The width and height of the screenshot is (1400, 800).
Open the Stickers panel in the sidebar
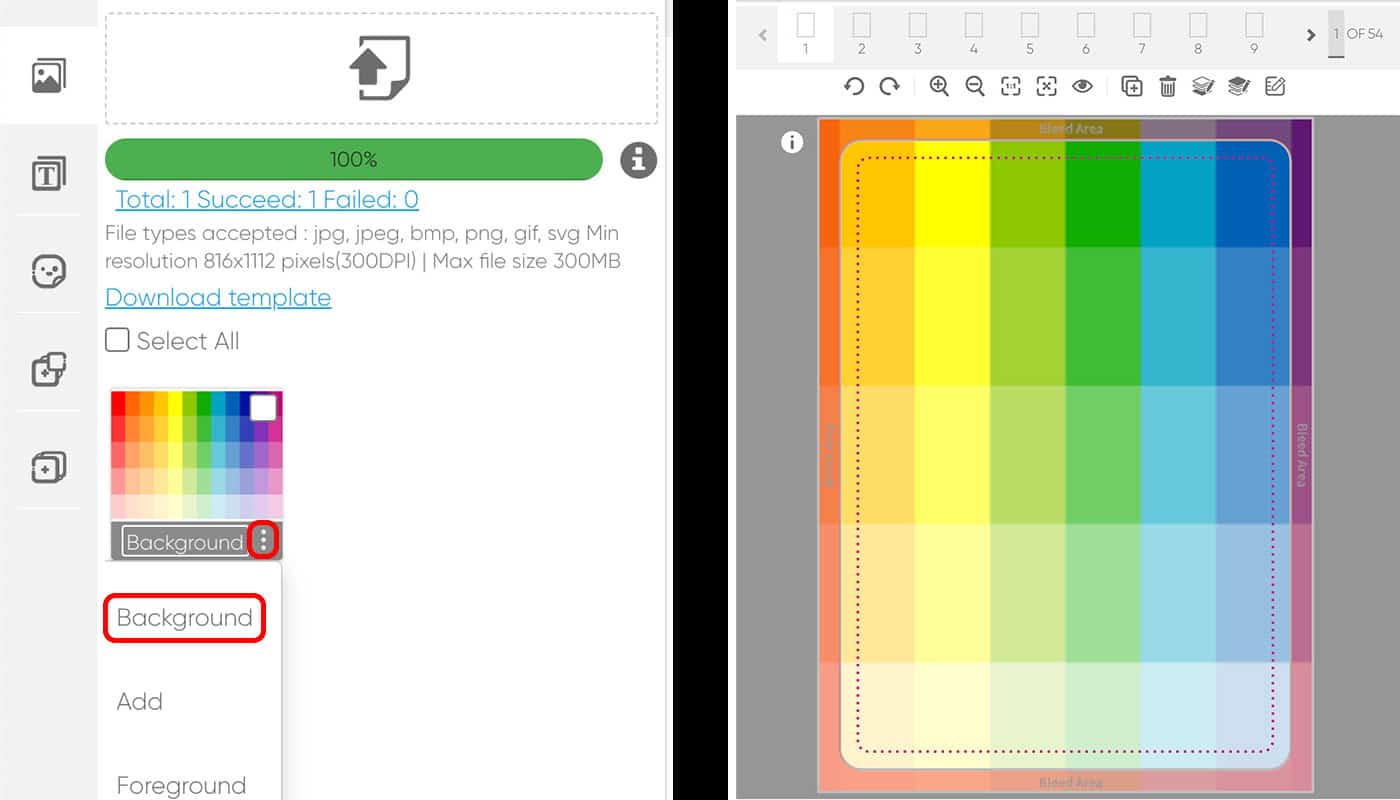[48, 271]
